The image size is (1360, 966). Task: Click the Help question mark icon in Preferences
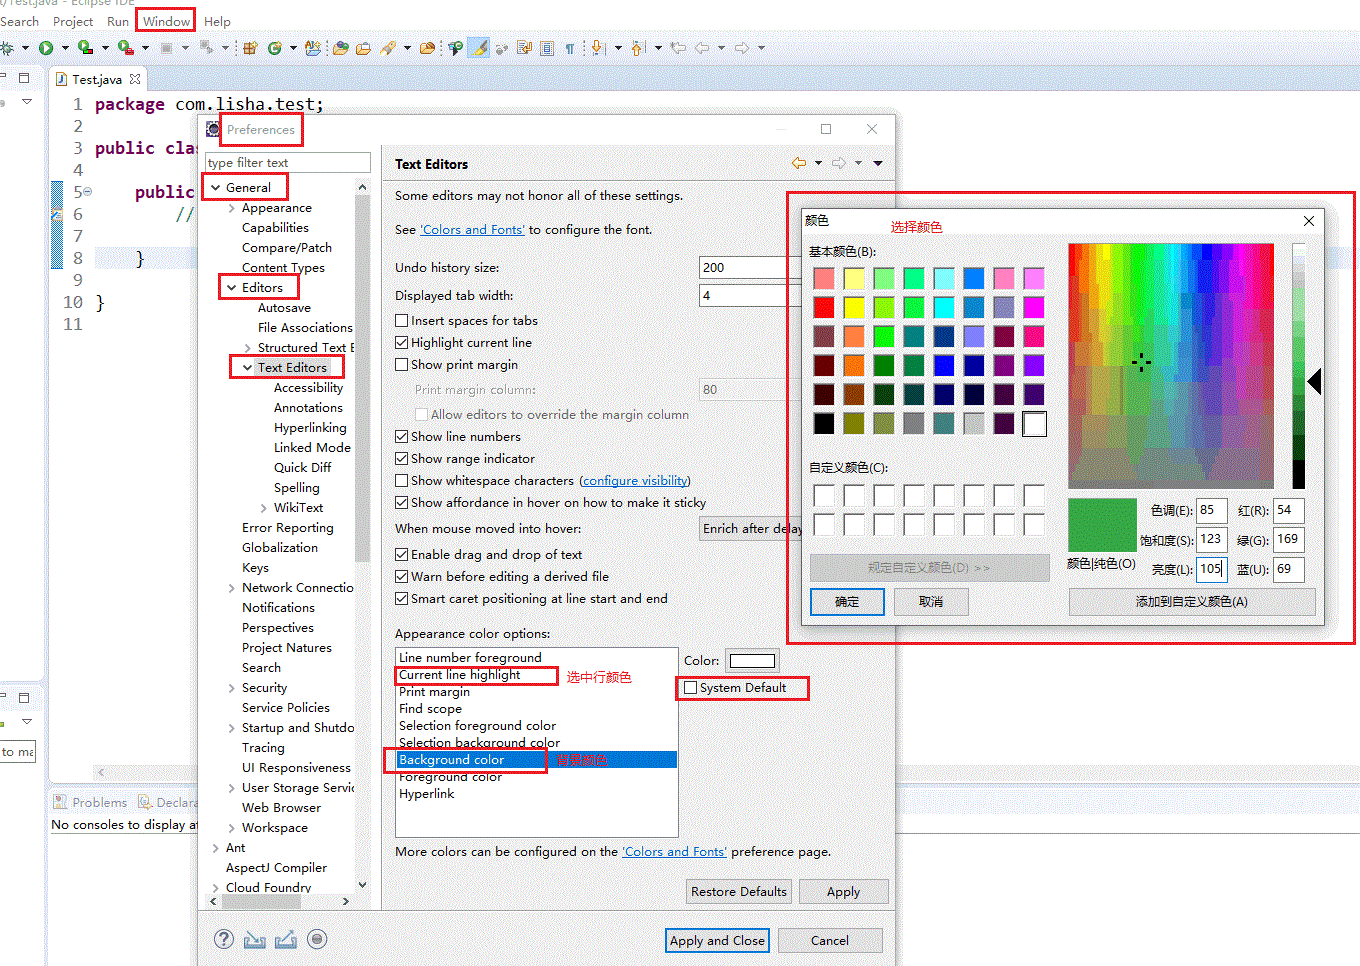(224, 939)
